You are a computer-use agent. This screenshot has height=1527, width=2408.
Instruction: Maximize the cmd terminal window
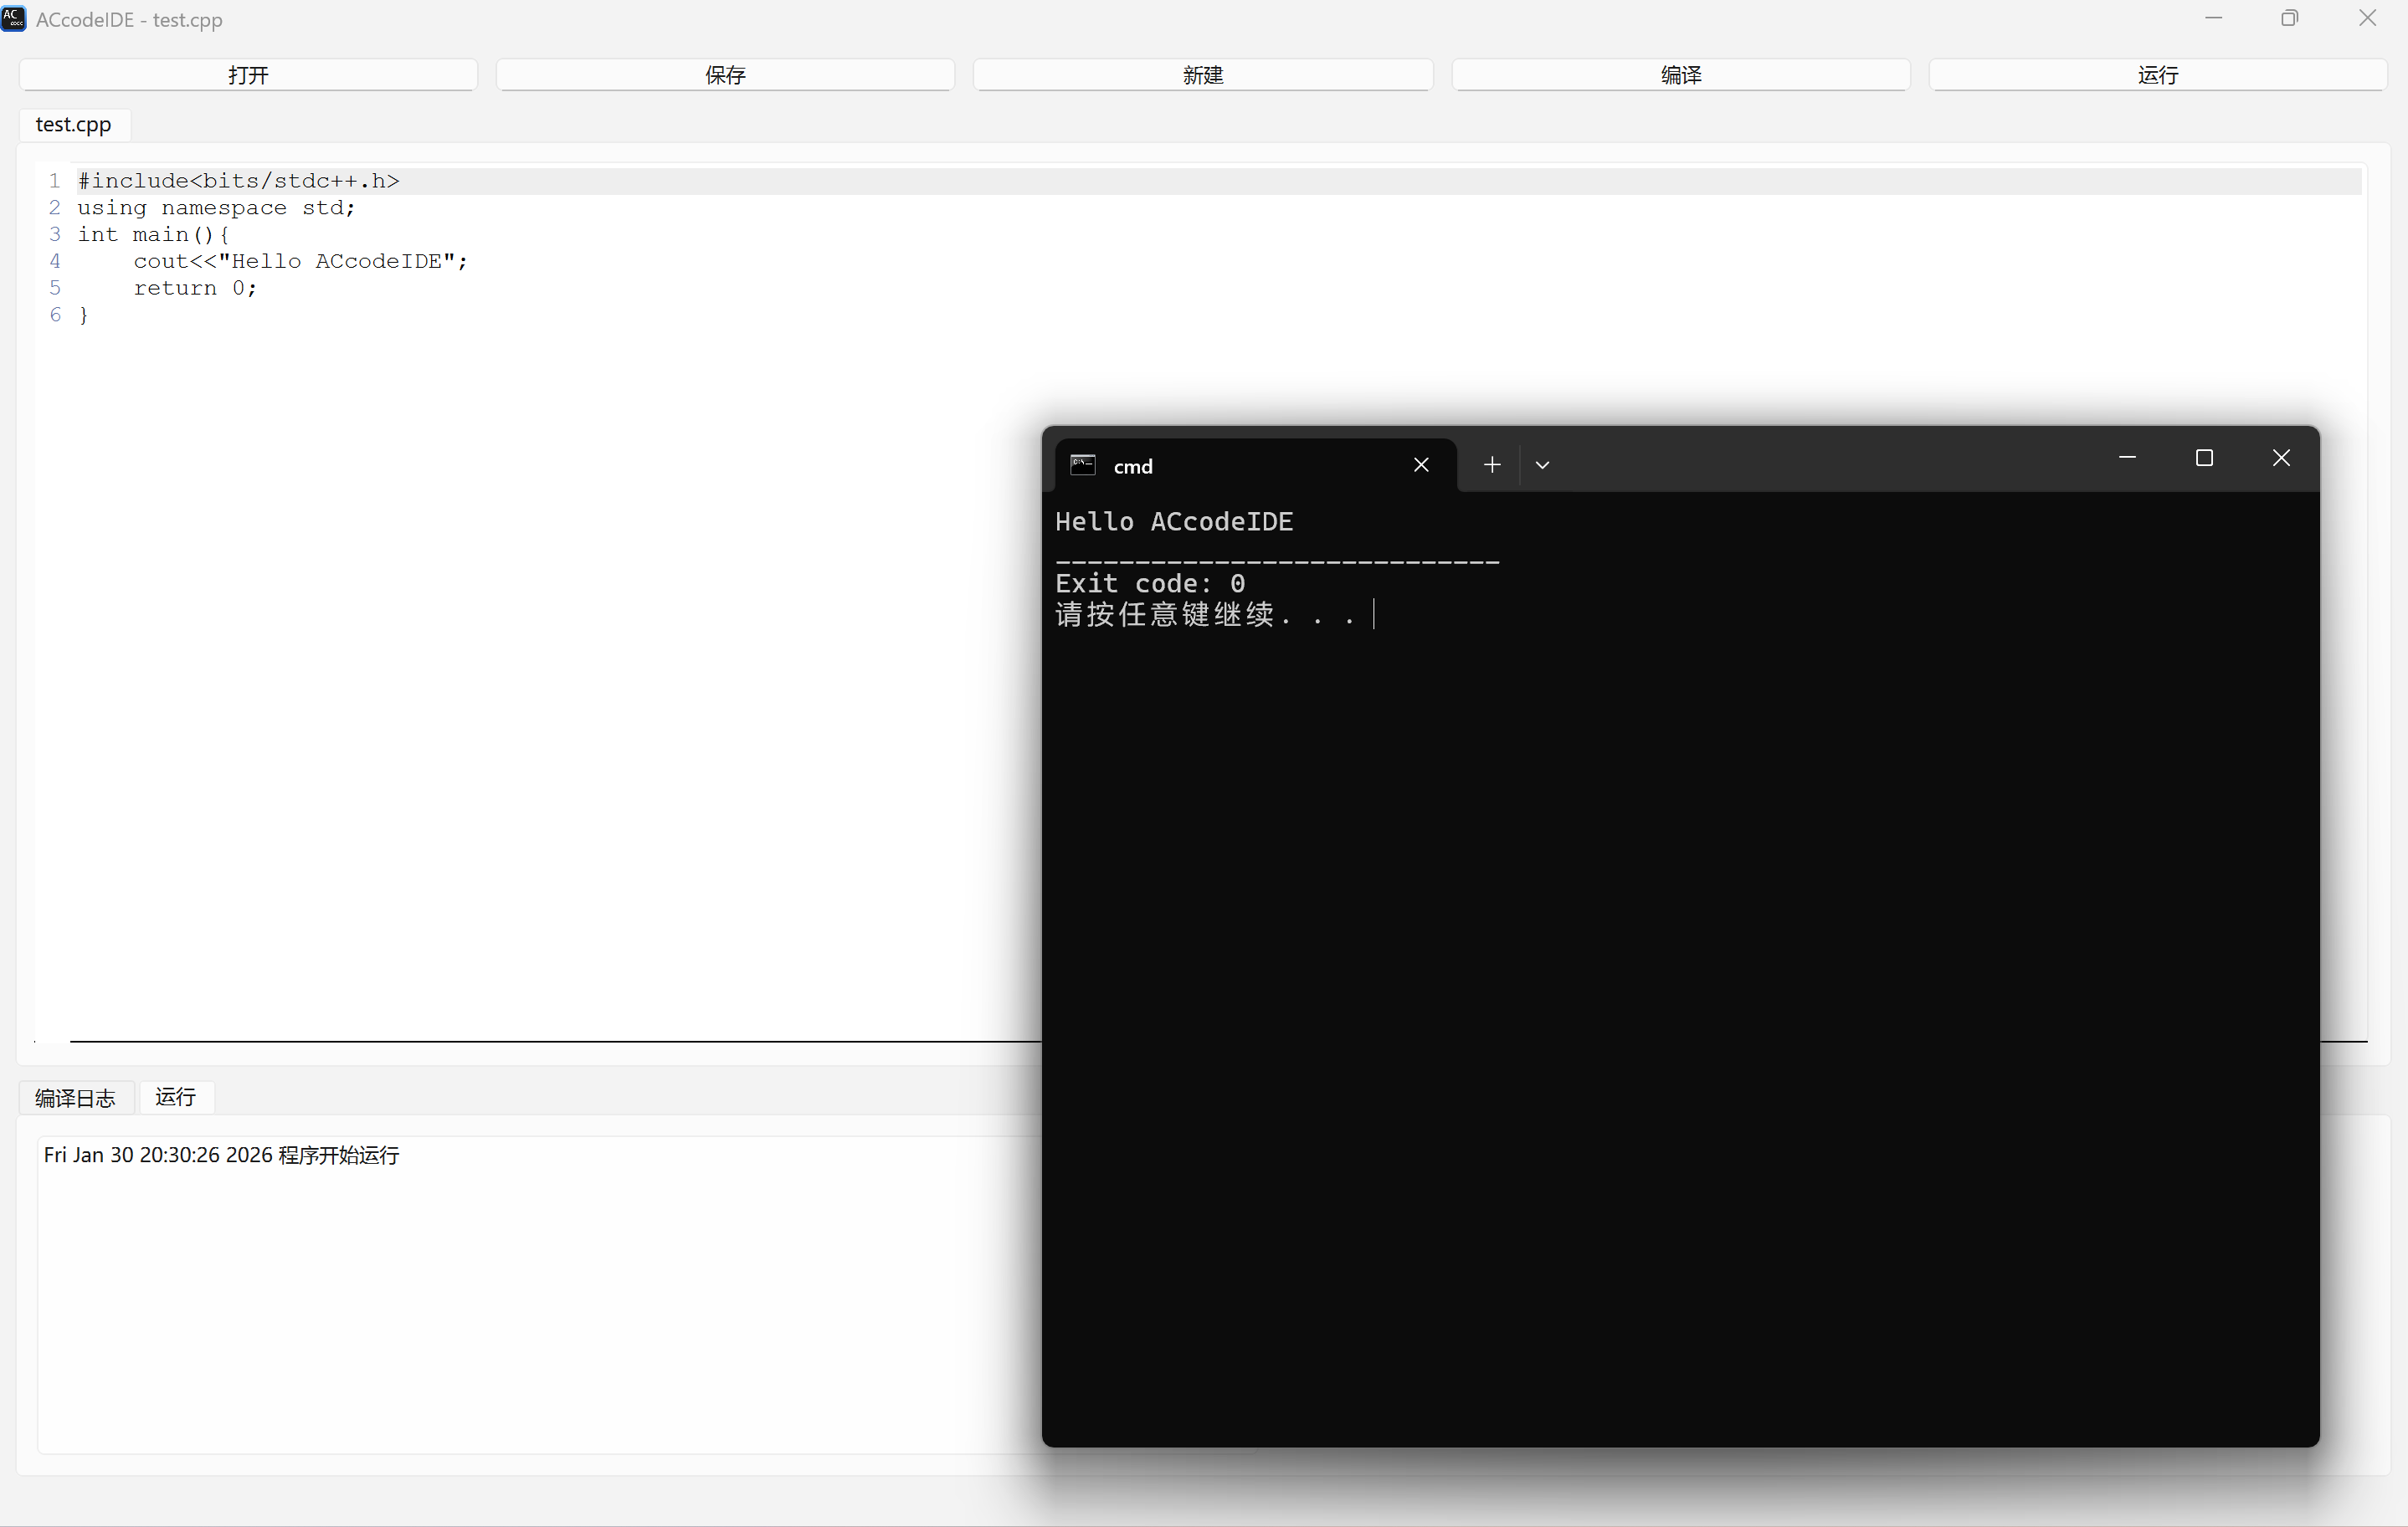[x=2204, y=458]
